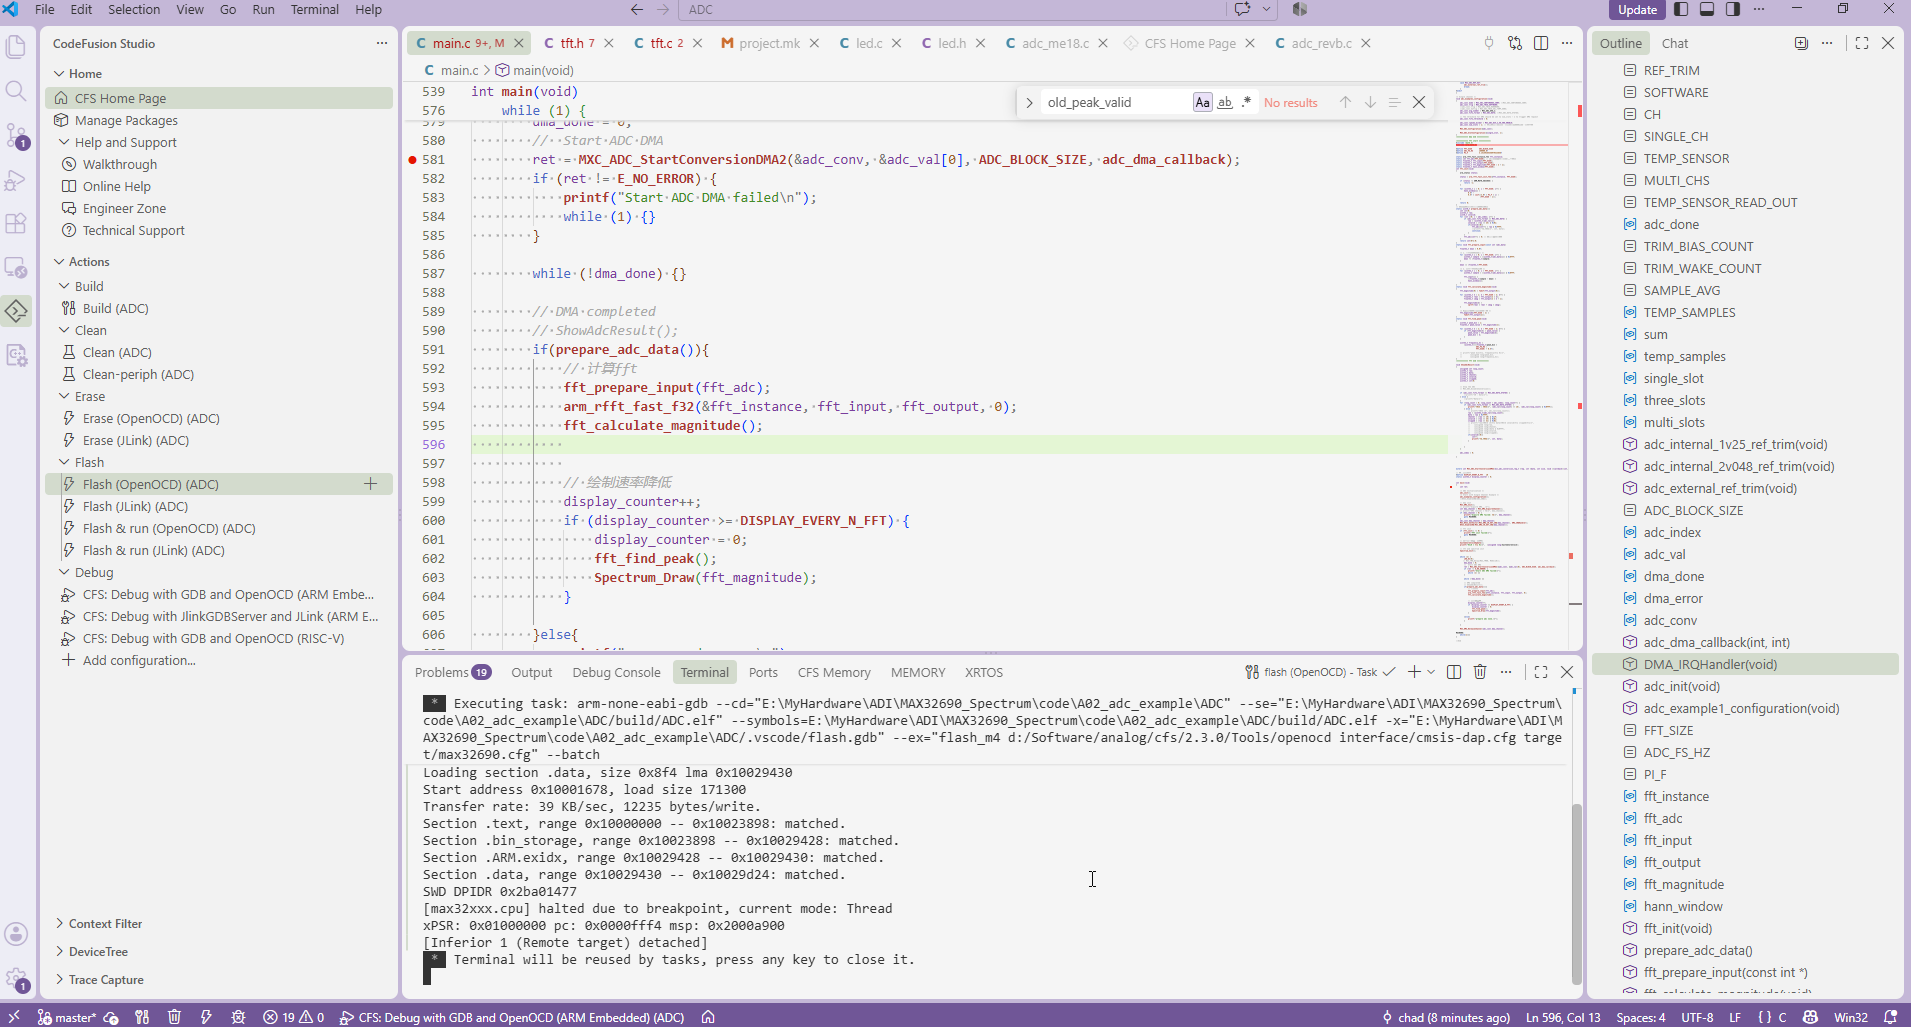Expand replace field in find widget
Image resolution: width=1911 pixels, height=1027 pixels.
coord(1029,102)
